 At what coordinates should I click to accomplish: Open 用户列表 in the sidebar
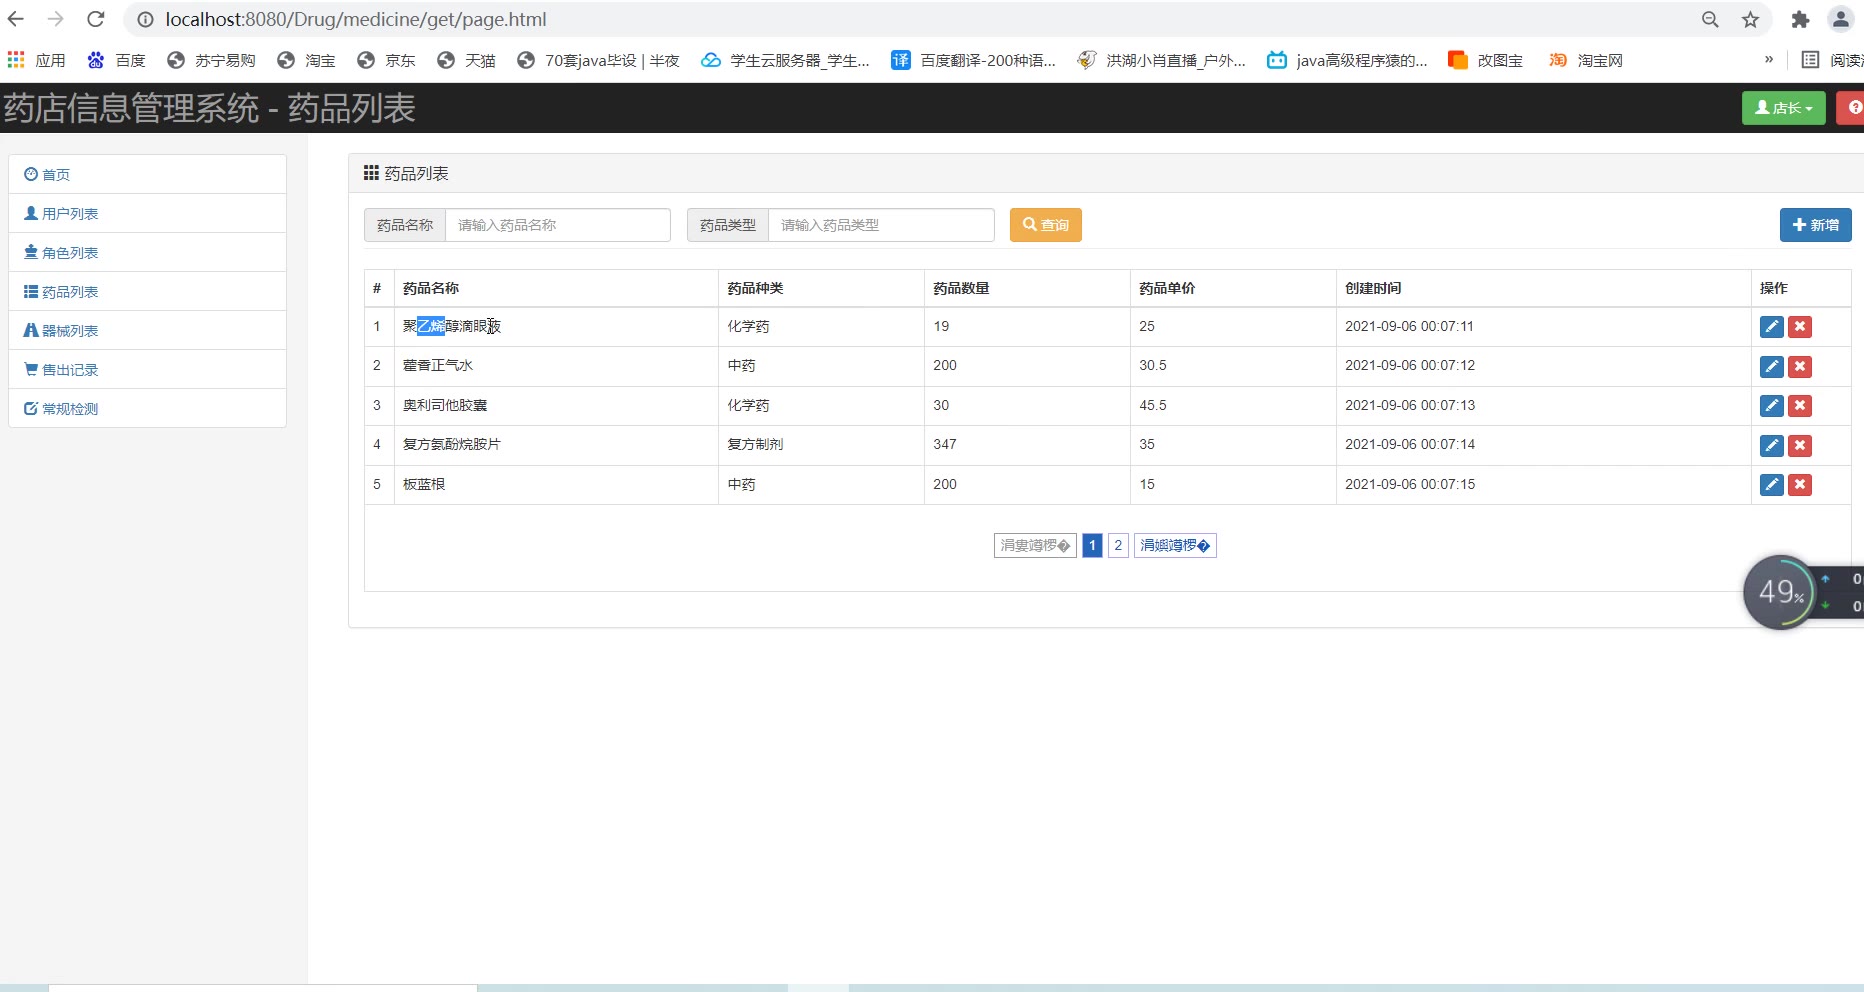[70, 214]
